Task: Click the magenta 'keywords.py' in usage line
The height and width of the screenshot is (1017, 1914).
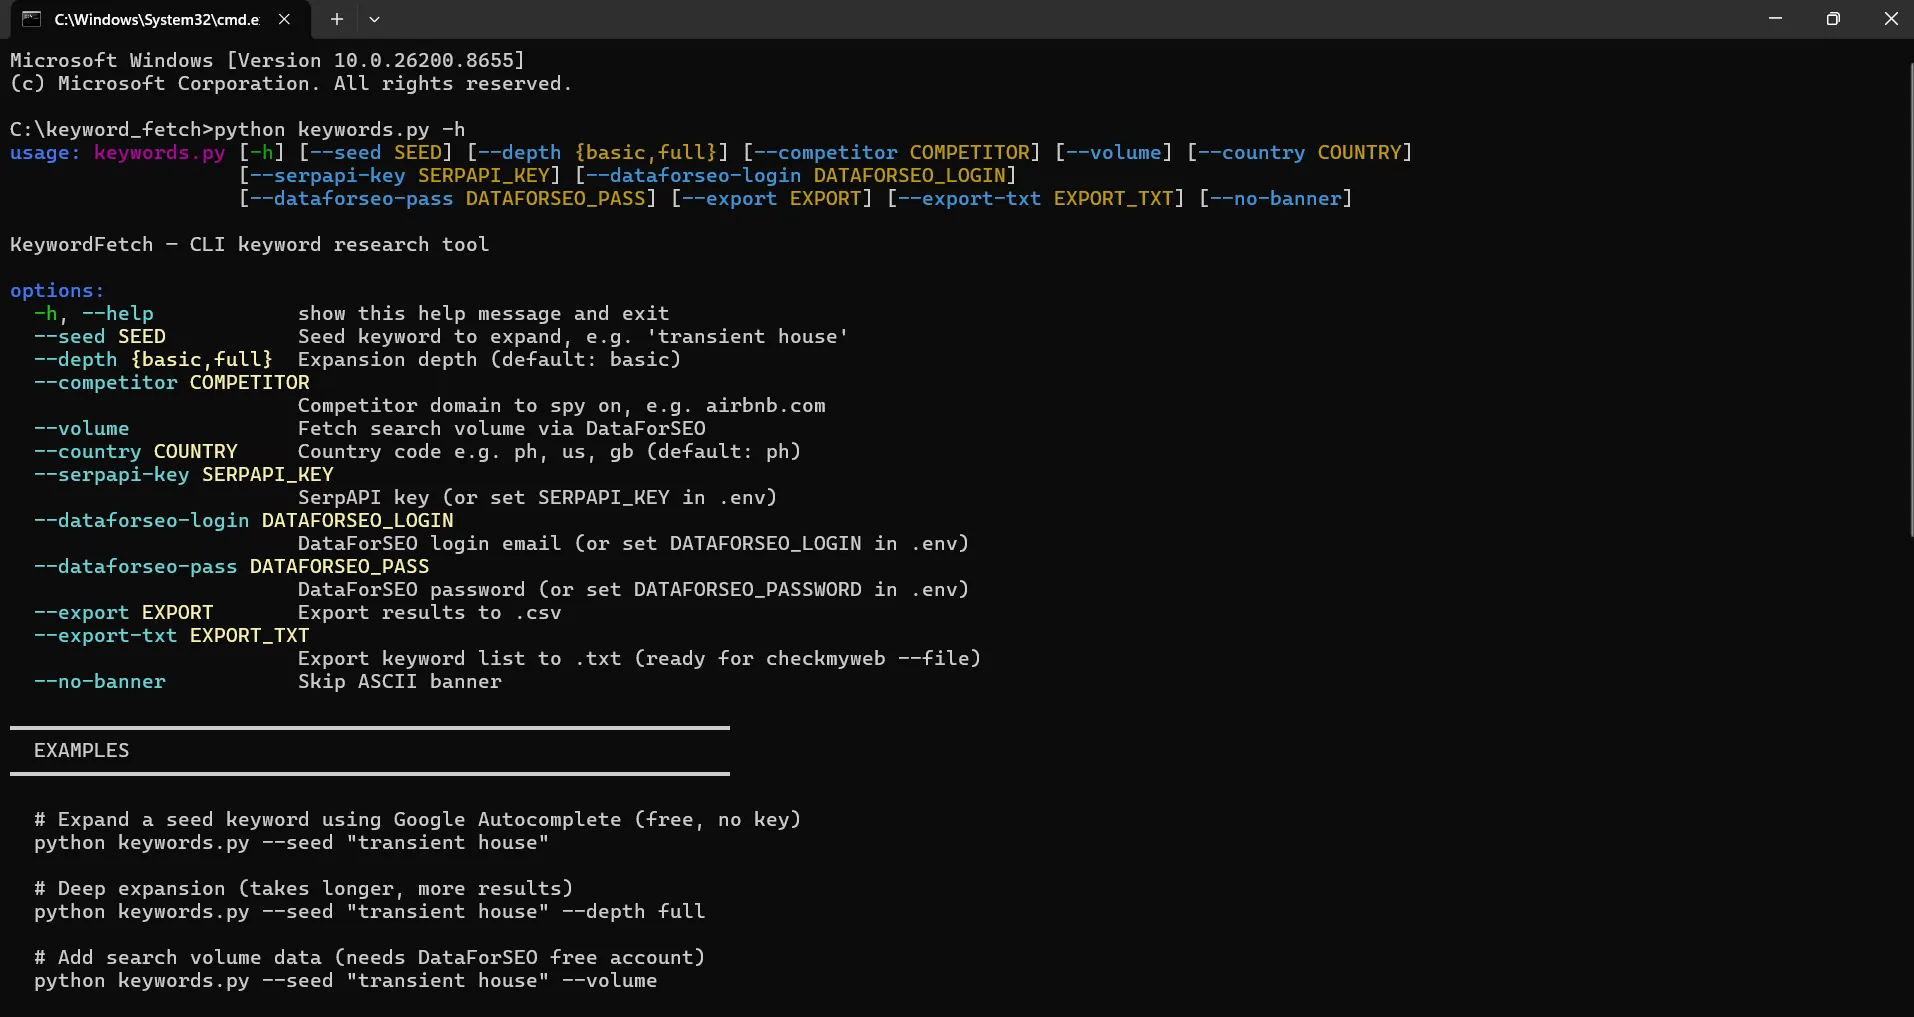Action: (x=160, y=153)
